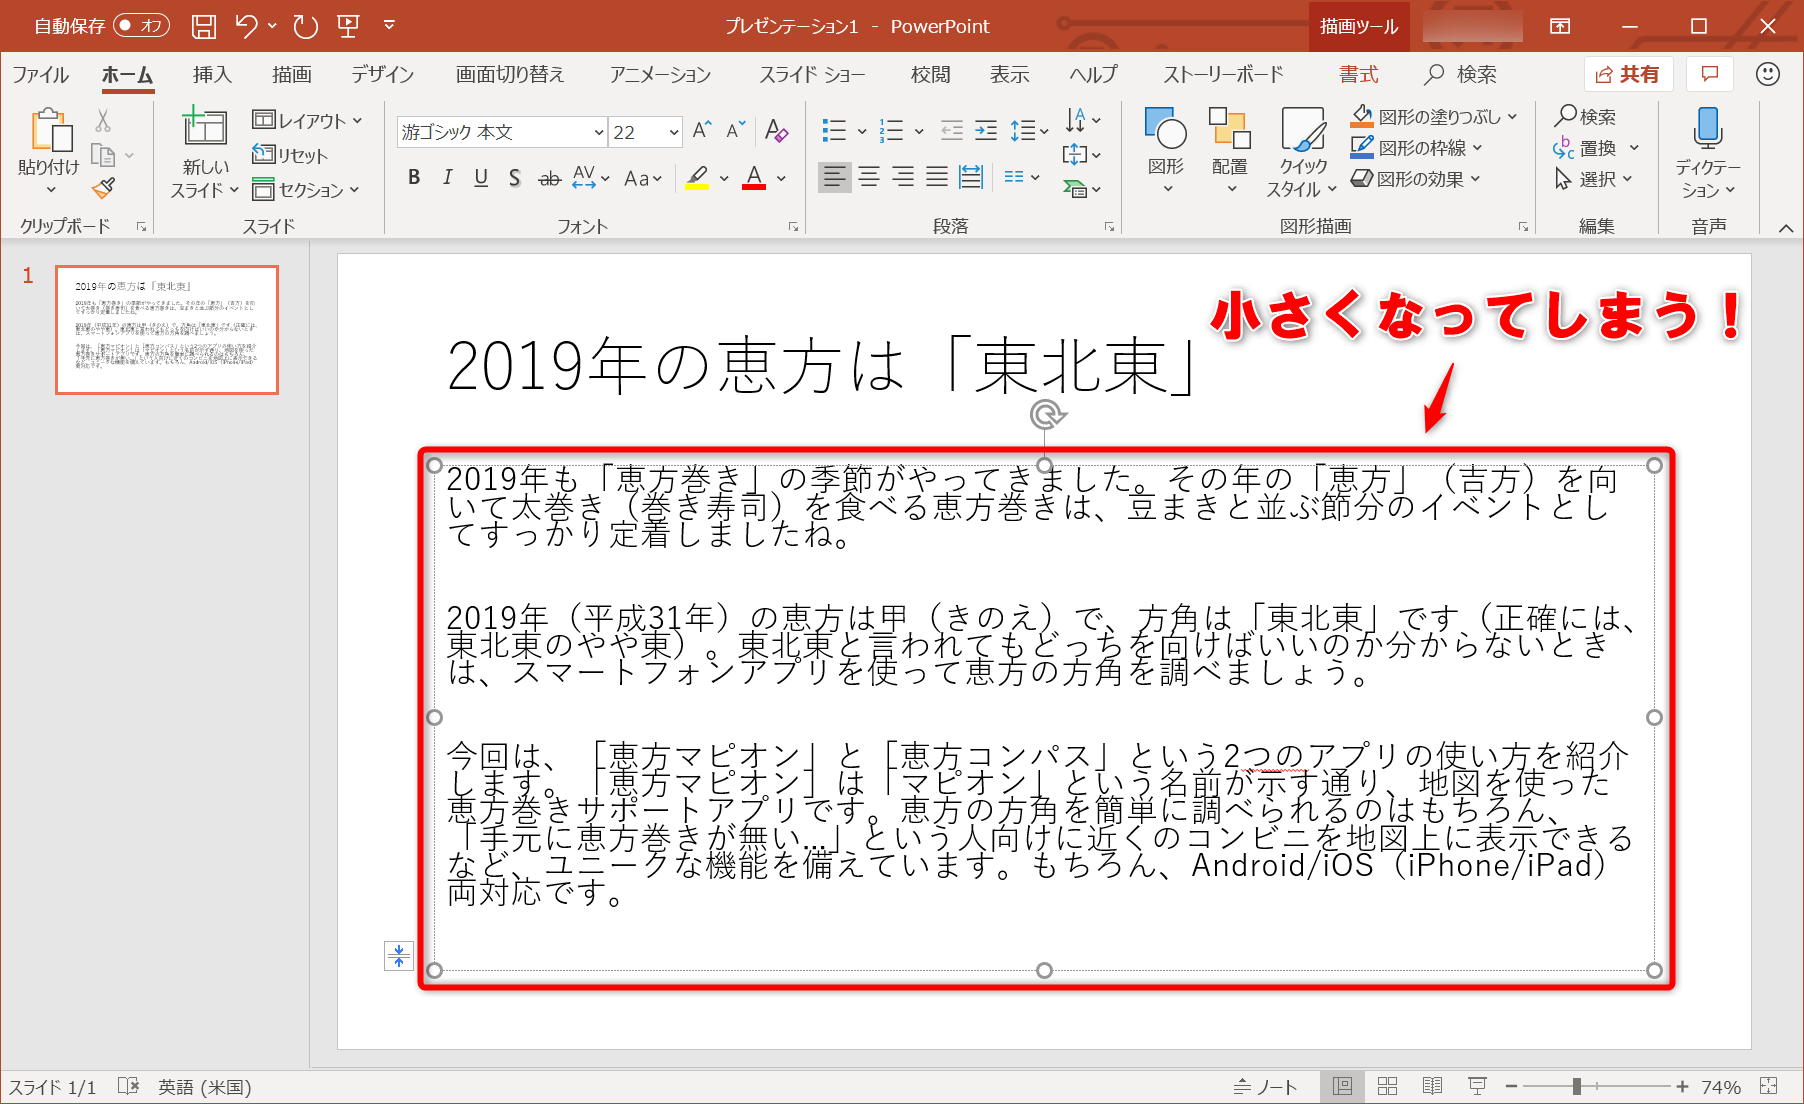Clear all formatting icon
Viewport: 1804px width, 1104px height.
point(776,130)
